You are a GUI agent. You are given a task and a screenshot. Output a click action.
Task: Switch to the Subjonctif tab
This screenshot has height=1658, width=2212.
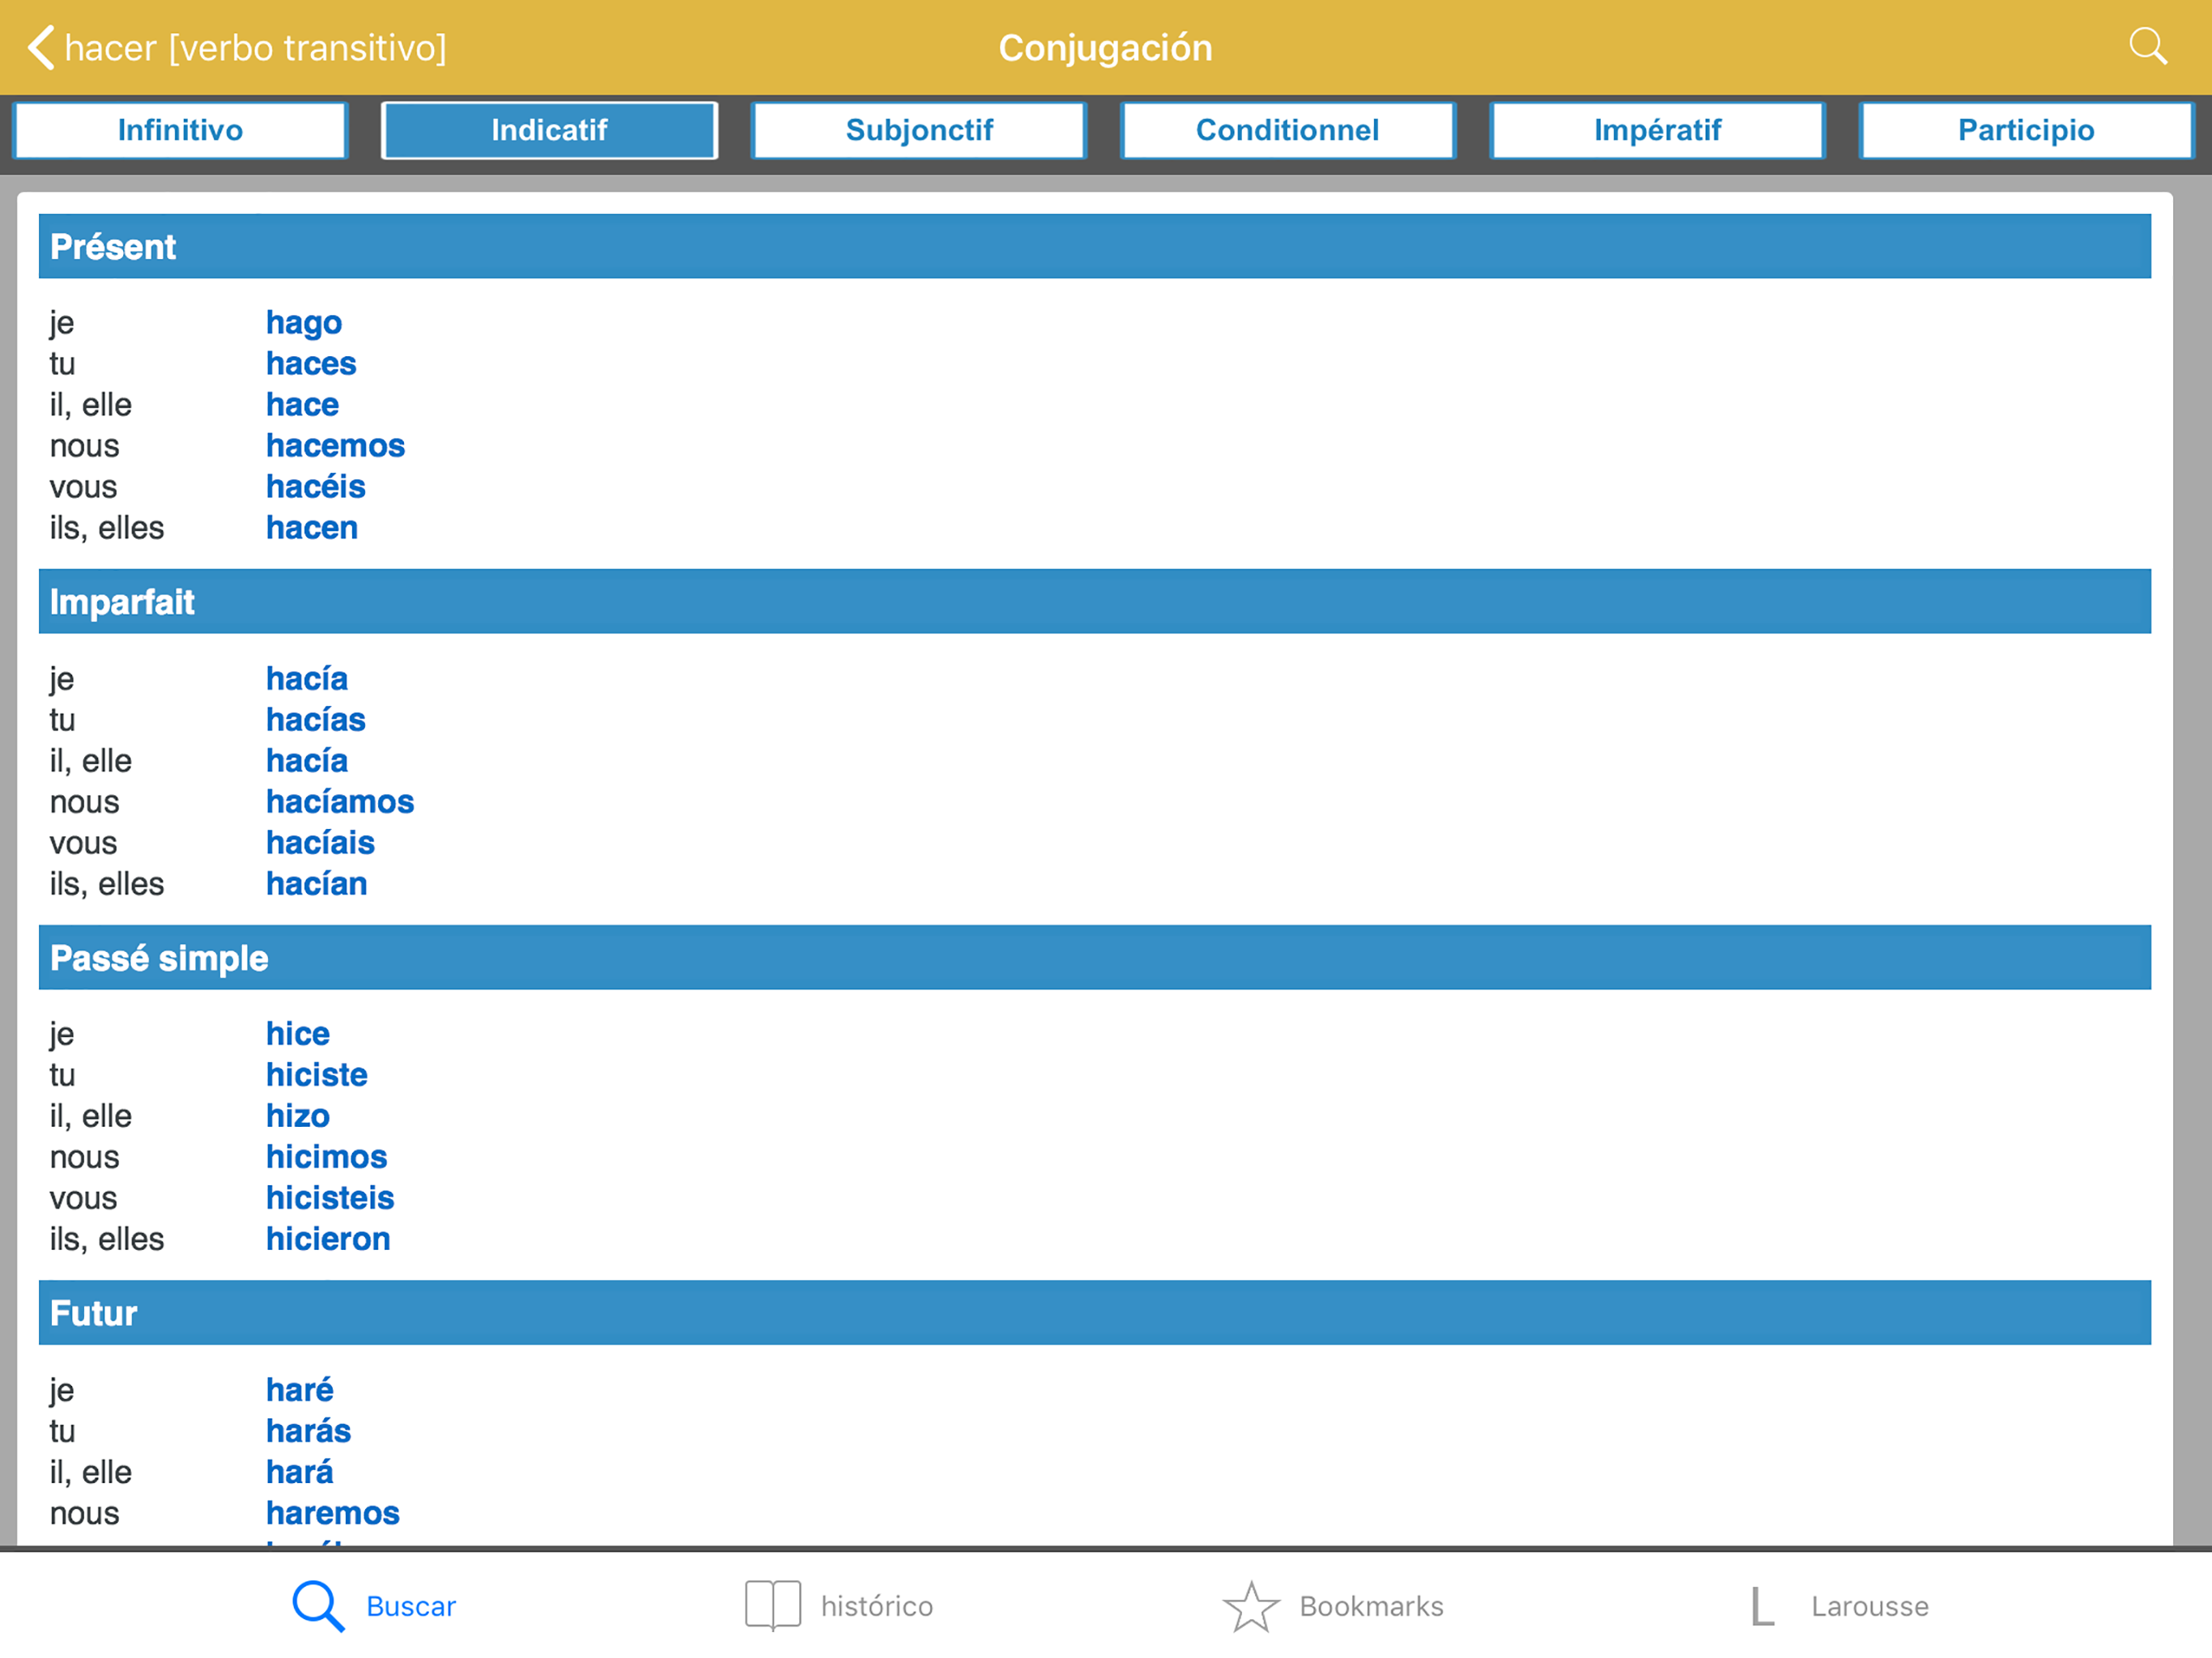[x=919, y=130]
